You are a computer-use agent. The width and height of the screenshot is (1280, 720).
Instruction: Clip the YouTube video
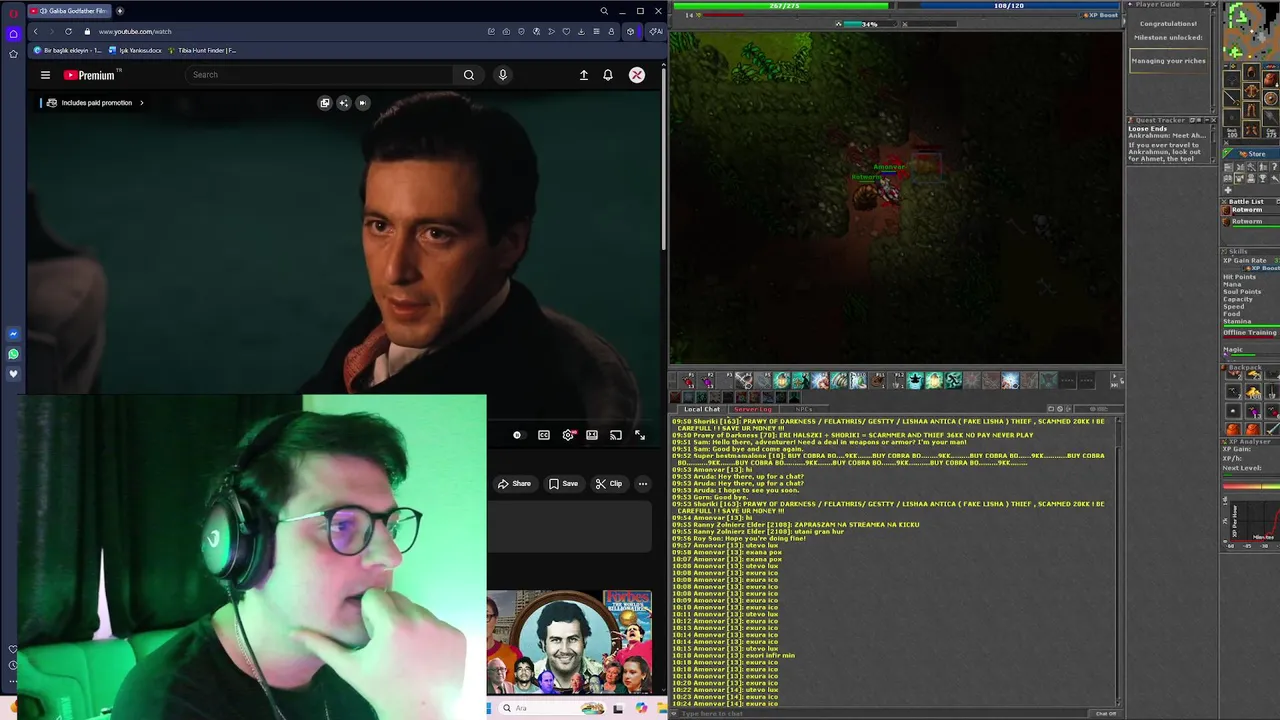coord(609,484)
